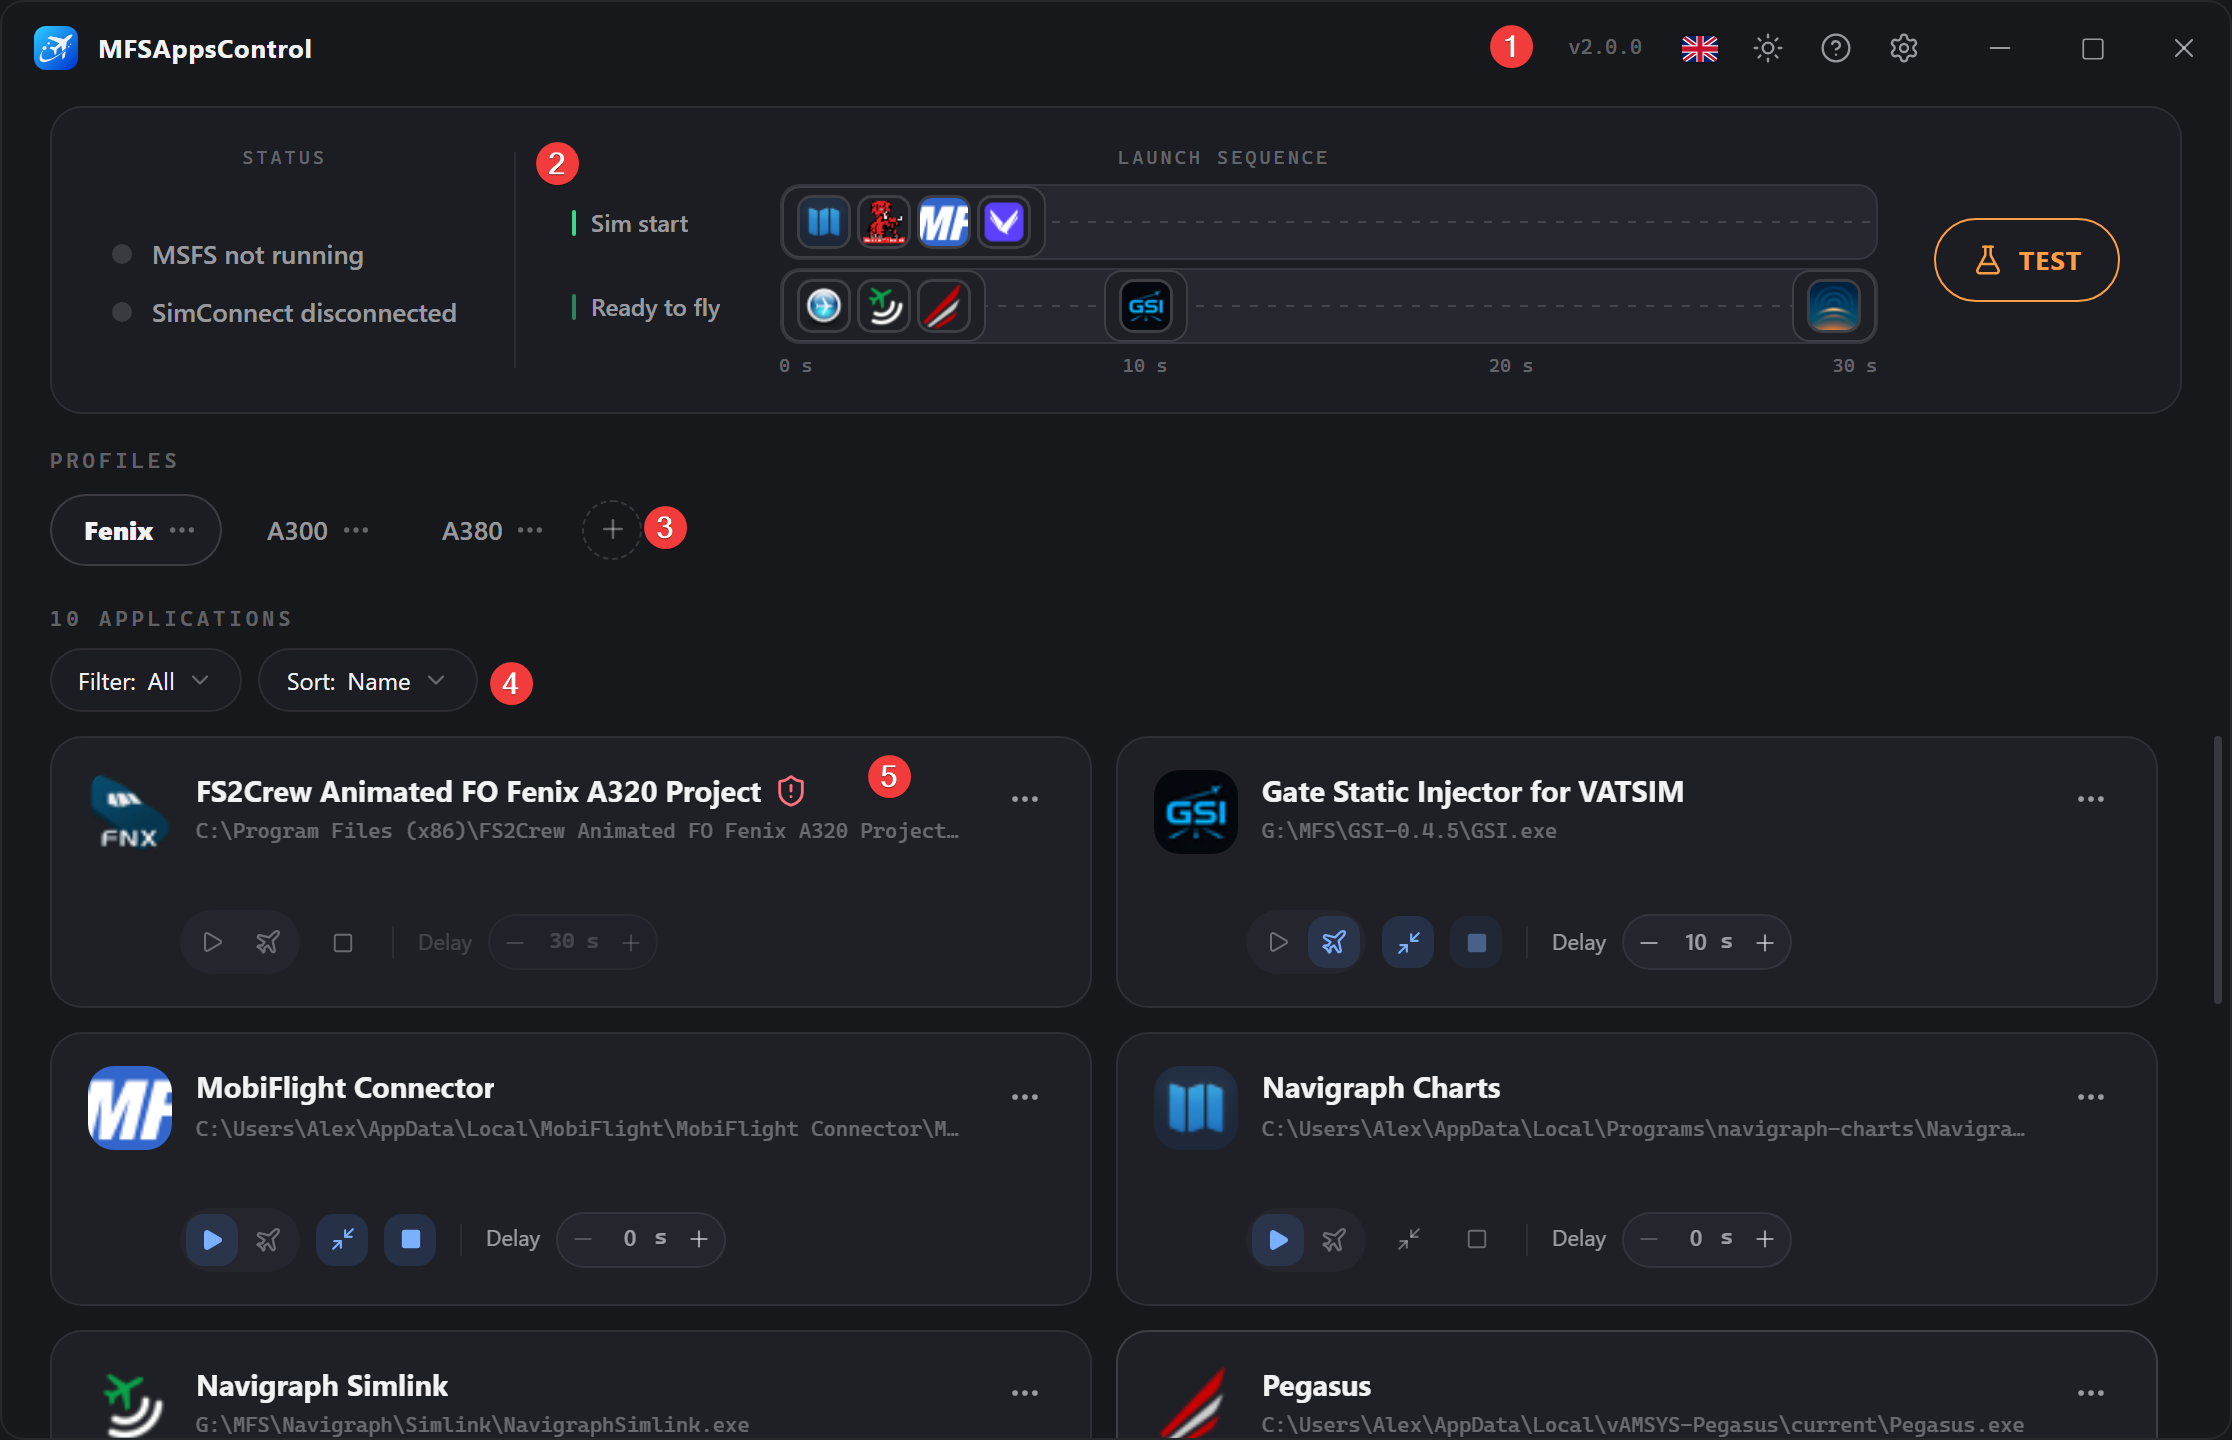The image size is (2232, 1440).
Task: Increase delay for MobiFlight Connector
Action: click(699, 1239)
